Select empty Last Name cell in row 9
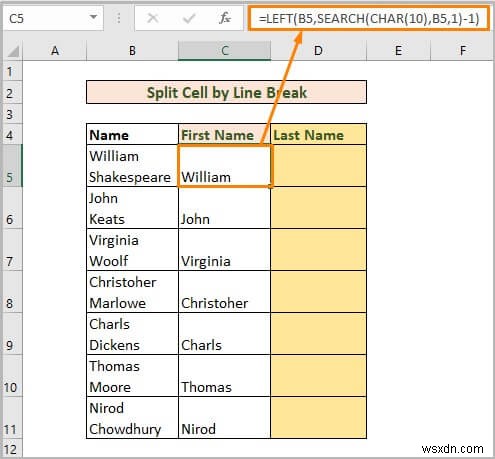This screenshot has height=459, width=495. click(318, 334)
